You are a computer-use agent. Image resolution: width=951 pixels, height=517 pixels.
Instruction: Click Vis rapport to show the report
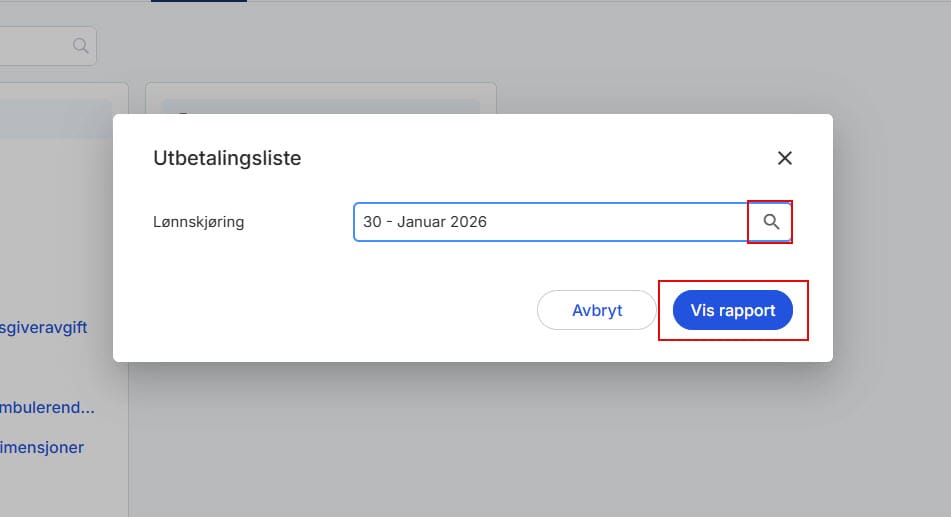732,311
